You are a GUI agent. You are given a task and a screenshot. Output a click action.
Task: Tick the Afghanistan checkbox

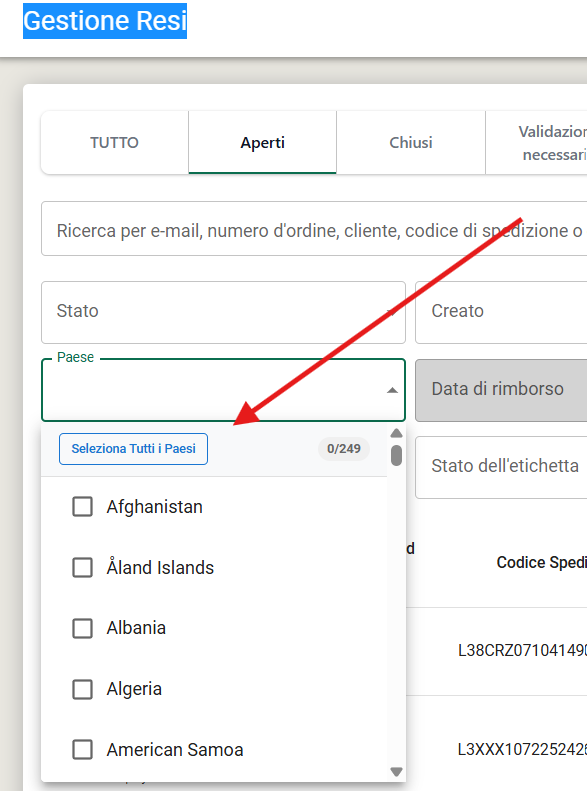coord(82,506)
